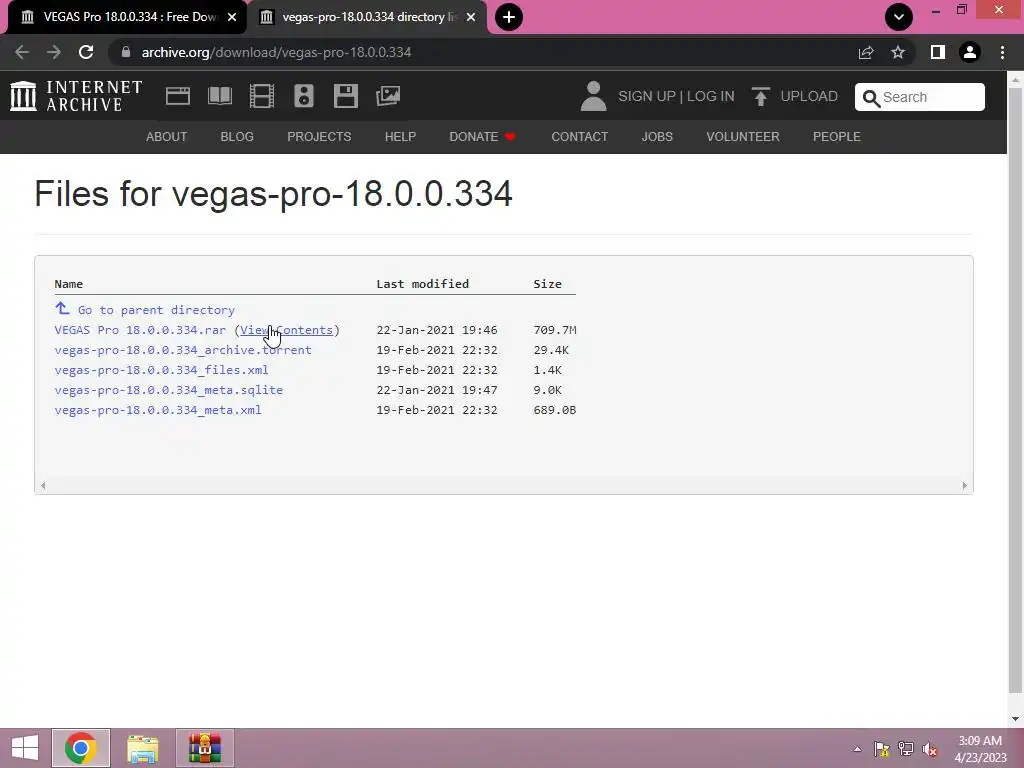Click the user avatar icon
Viewport: 1024px width, 768px height.
(x=593, y=96)
